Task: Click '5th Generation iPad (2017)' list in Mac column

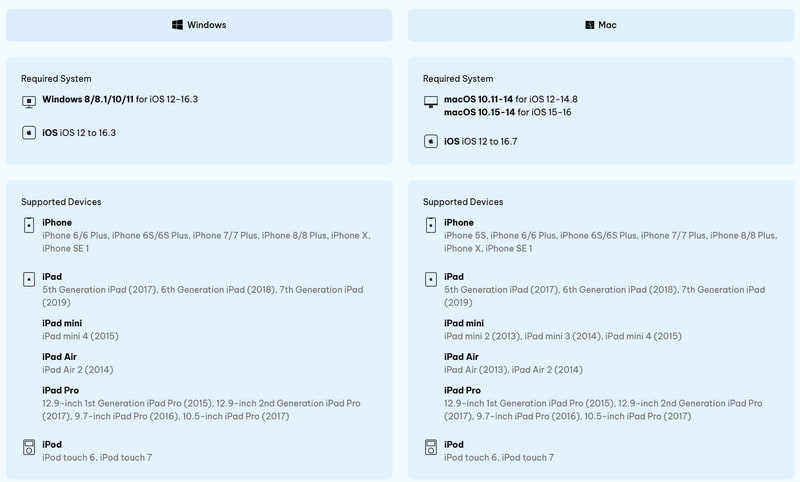Action: click(605, 296)
